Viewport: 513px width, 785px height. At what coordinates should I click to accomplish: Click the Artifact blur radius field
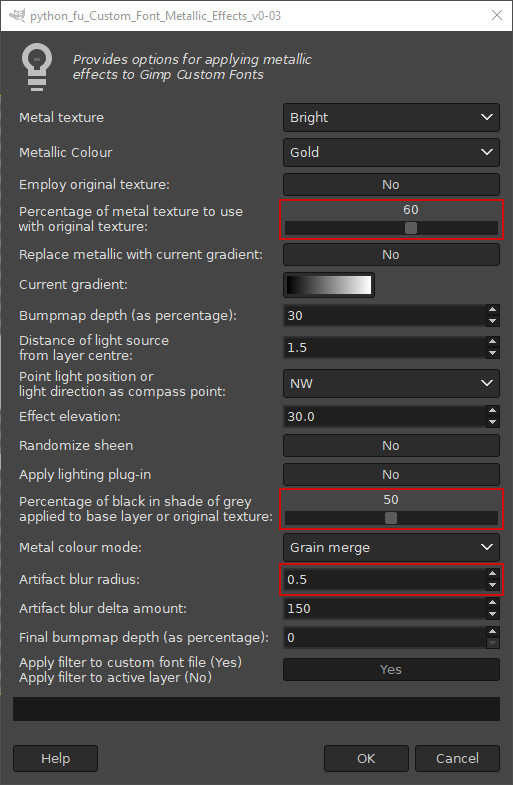click(384, 579)
